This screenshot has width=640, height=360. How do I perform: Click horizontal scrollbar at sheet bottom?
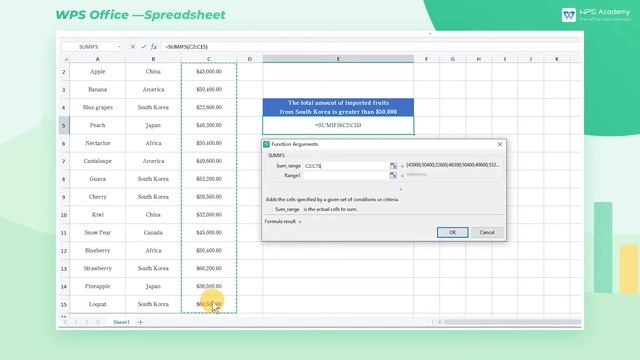[512, 322]
